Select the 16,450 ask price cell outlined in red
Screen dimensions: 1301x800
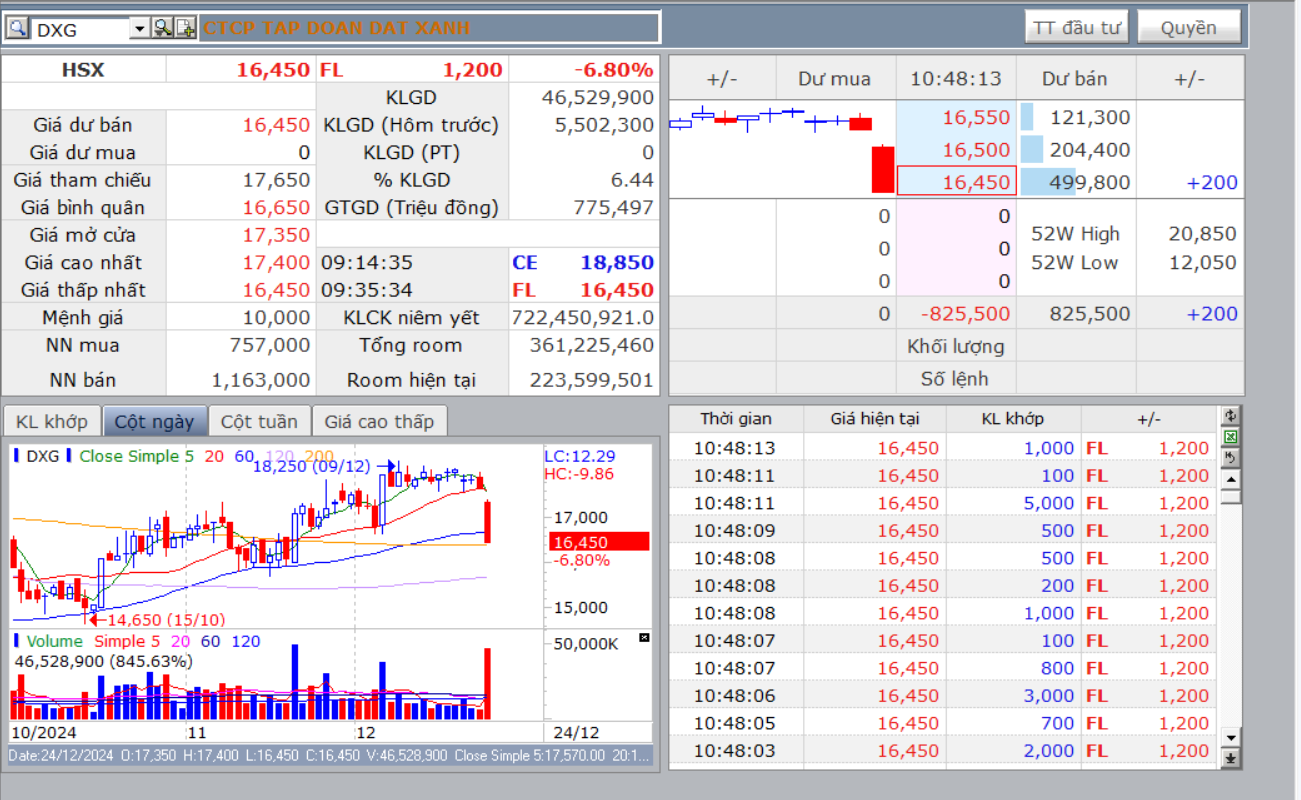pos(956,182)
